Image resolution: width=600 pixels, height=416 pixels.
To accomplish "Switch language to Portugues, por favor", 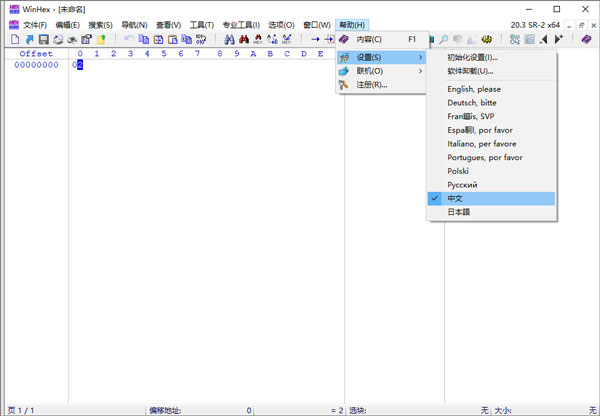I will coord(491,157).
